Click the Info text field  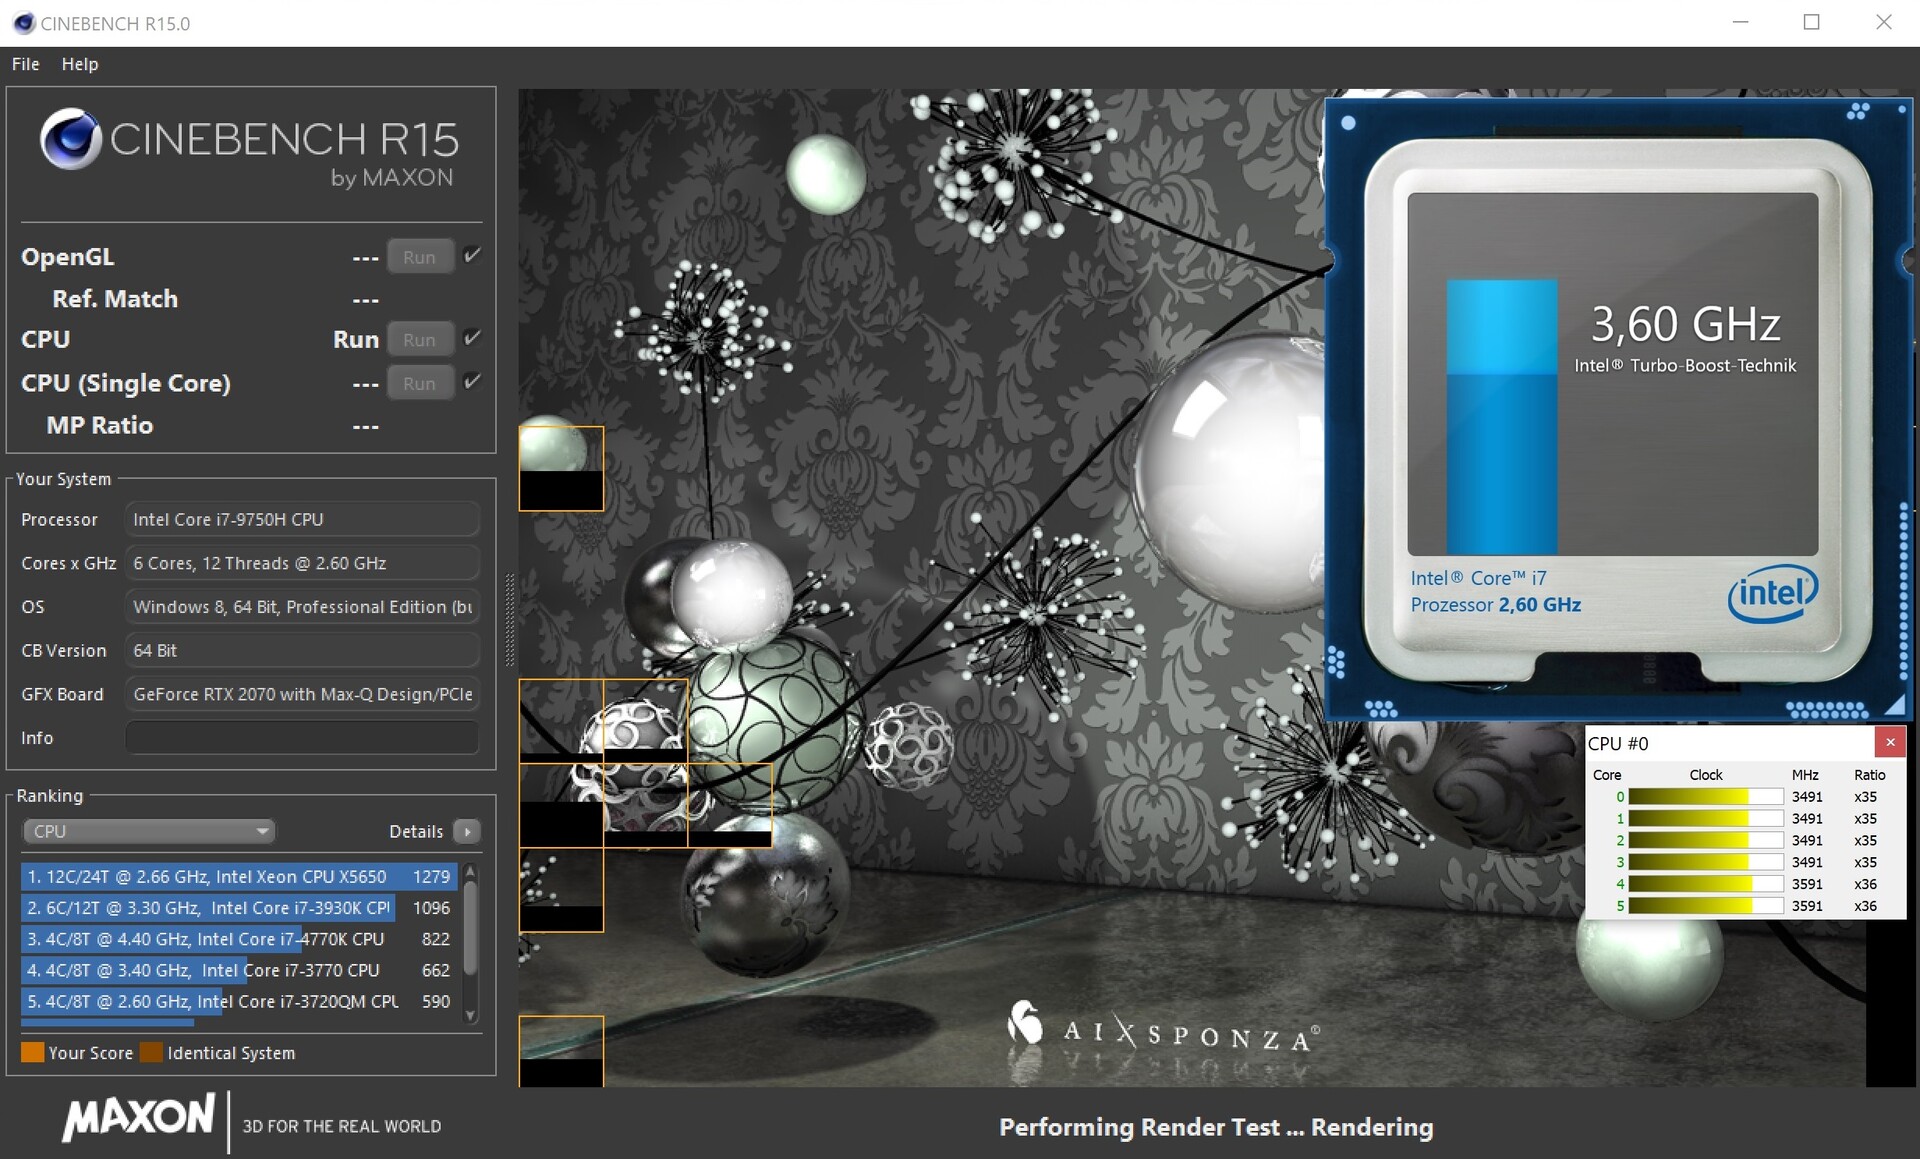point(301,738)
